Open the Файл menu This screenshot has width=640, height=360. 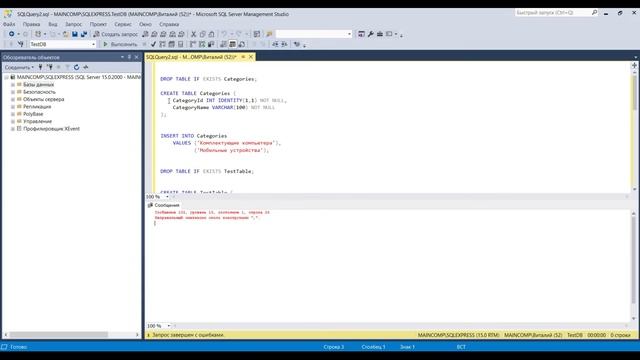(9, 24)
